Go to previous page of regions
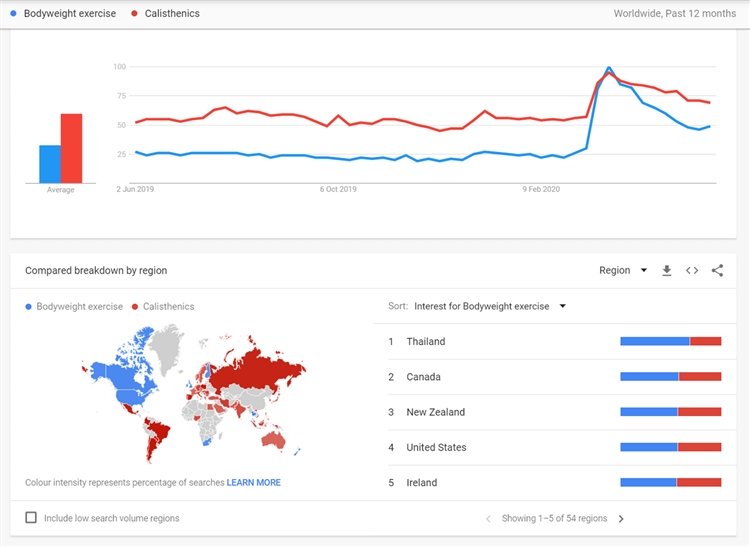Screen dimensions: 750x547 pyautogui.click(x=488, y=519)
